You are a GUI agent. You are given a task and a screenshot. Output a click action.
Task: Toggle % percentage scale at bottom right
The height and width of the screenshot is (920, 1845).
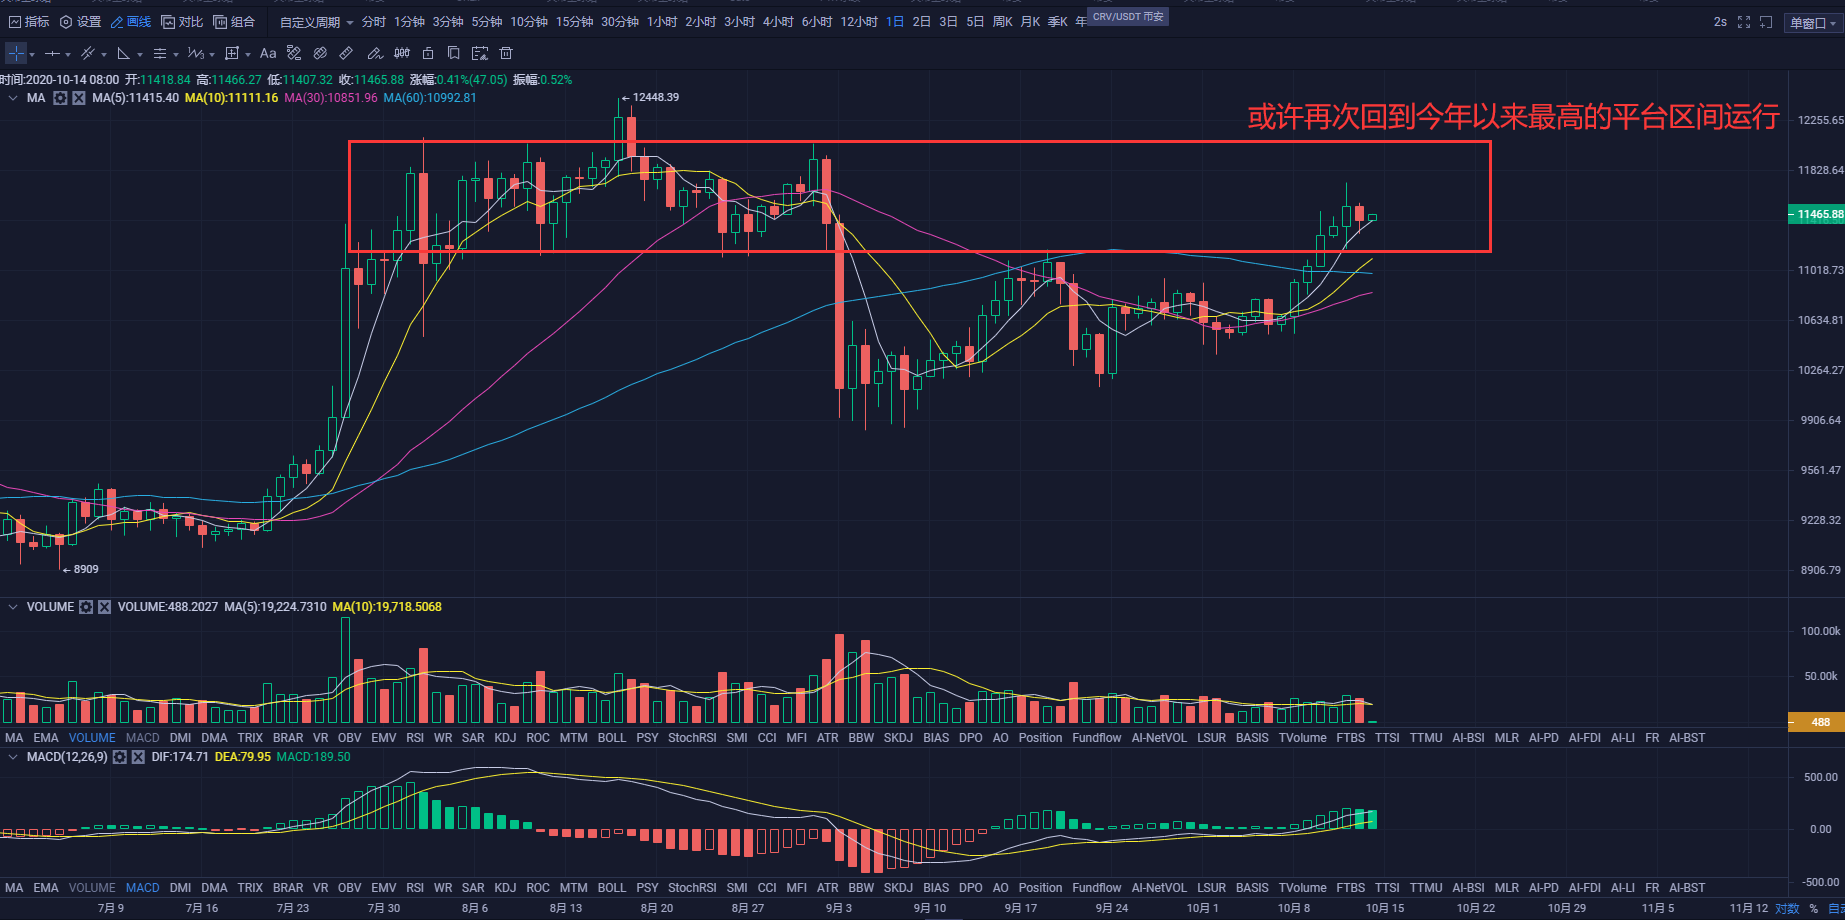pos(1813,908)
